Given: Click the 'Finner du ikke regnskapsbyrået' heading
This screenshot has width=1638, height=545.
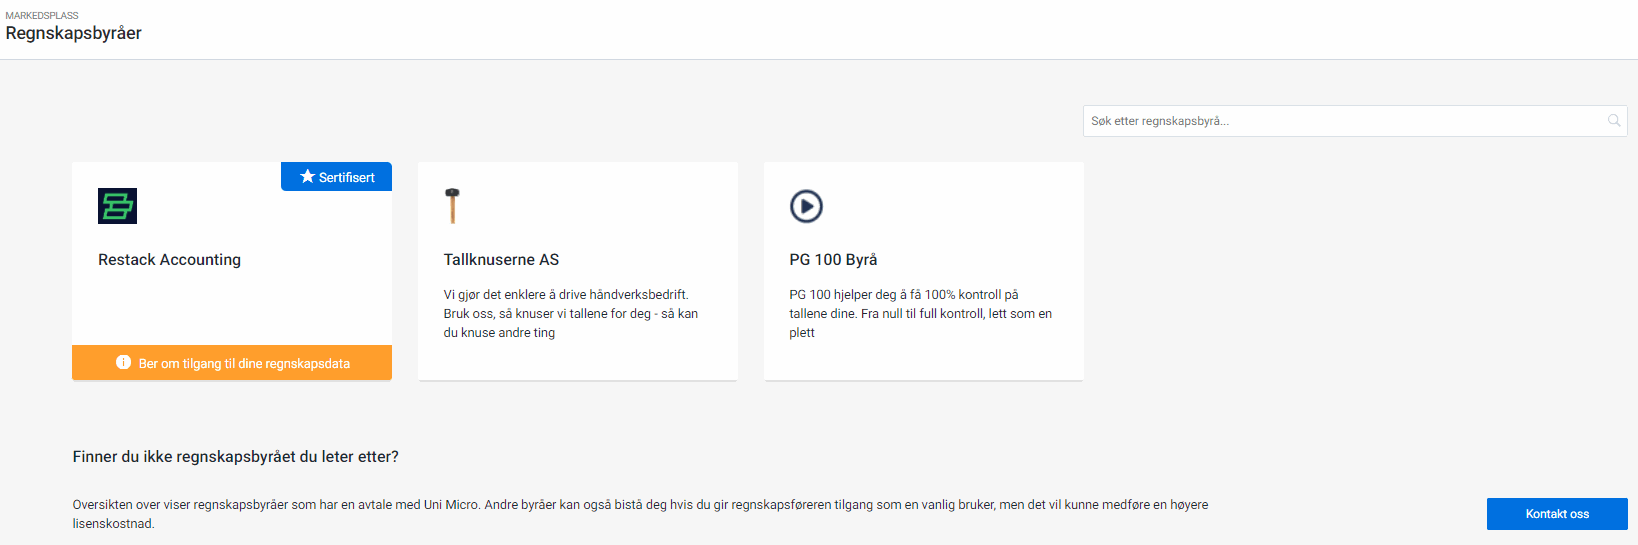Looking at the screenshot, I should coord(235,457).
